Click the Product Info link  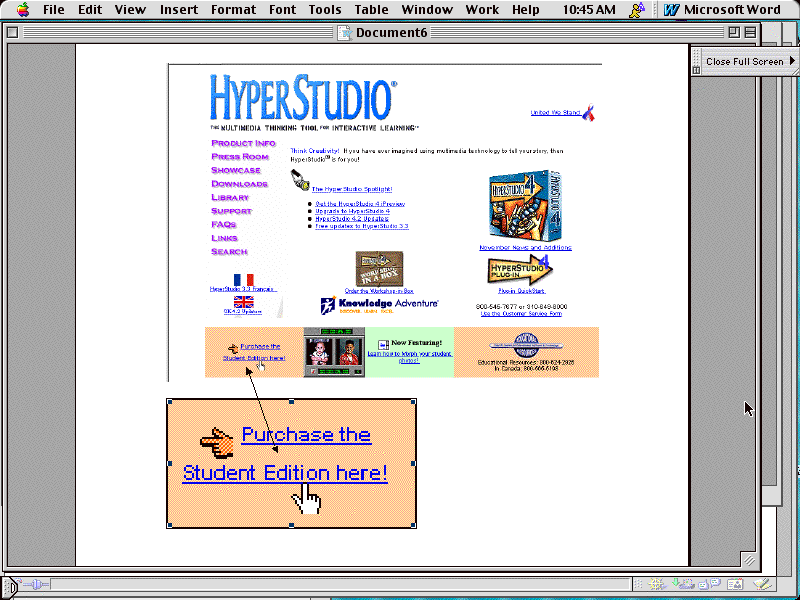tap(243, 143)
